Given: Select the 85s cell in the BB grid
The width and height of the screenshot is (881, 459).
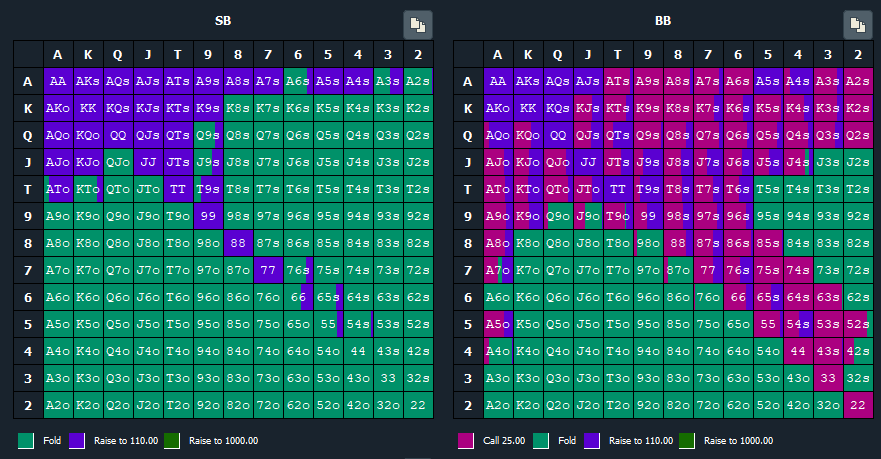Looking at the screenshot, I should click(768, 243).
